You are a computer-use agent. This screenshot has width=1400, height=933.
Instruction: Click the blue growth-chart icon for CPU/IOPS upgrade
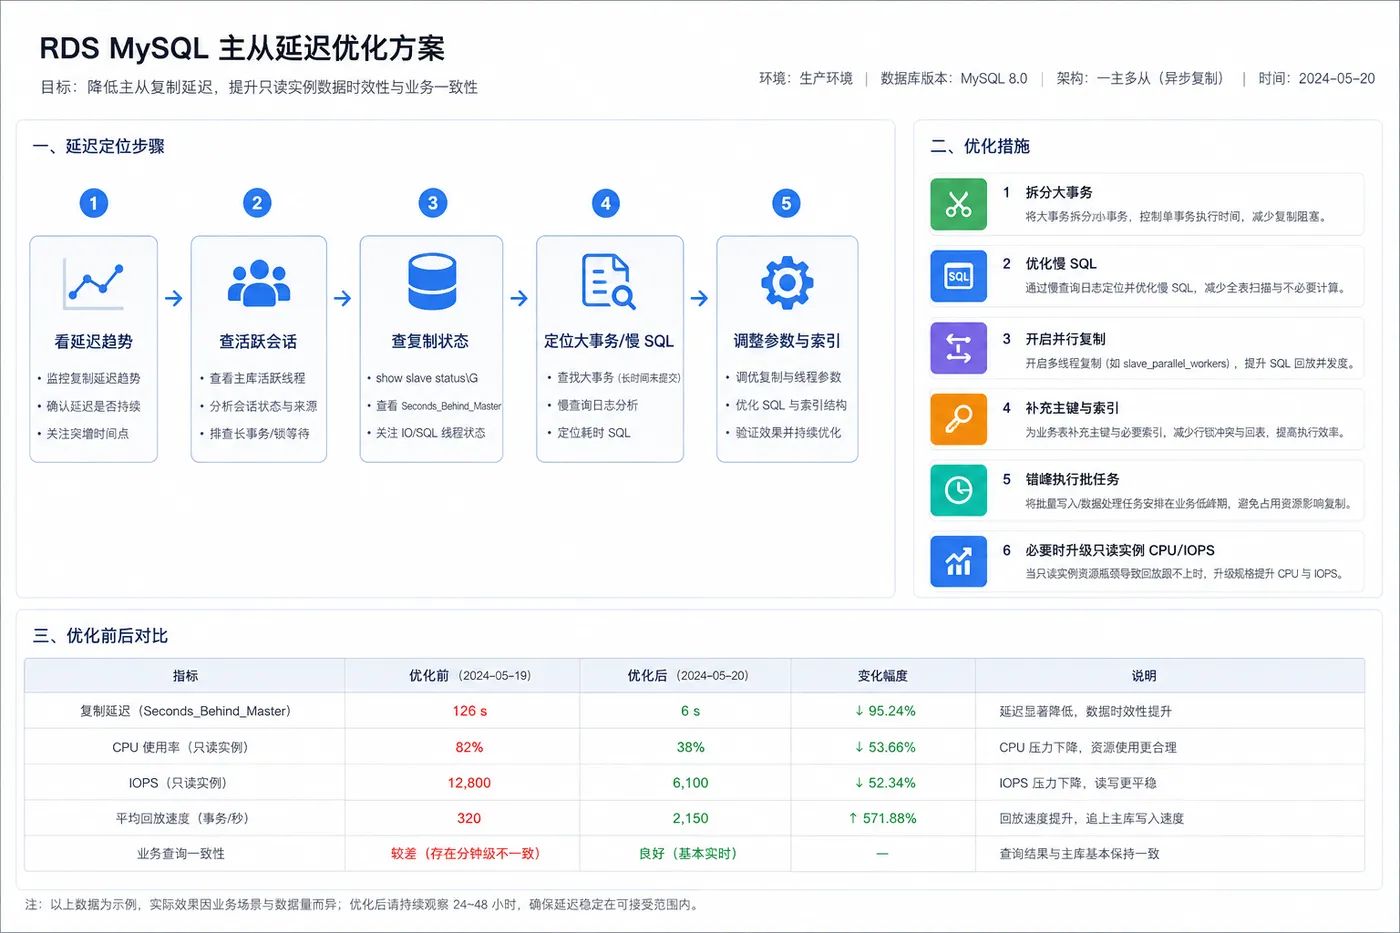point(958,561)
